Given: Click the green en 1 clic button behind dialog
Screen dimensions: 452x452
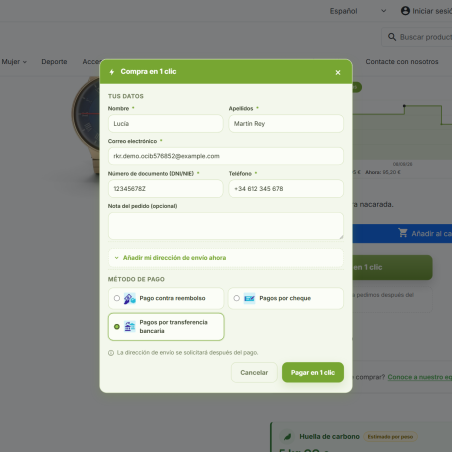Looking at the screenshot, I should click(392, 267).
